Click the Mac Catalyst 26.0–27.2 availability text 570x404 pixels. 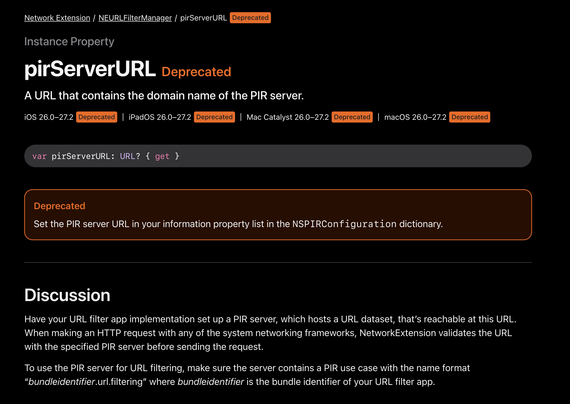point(288,117)
